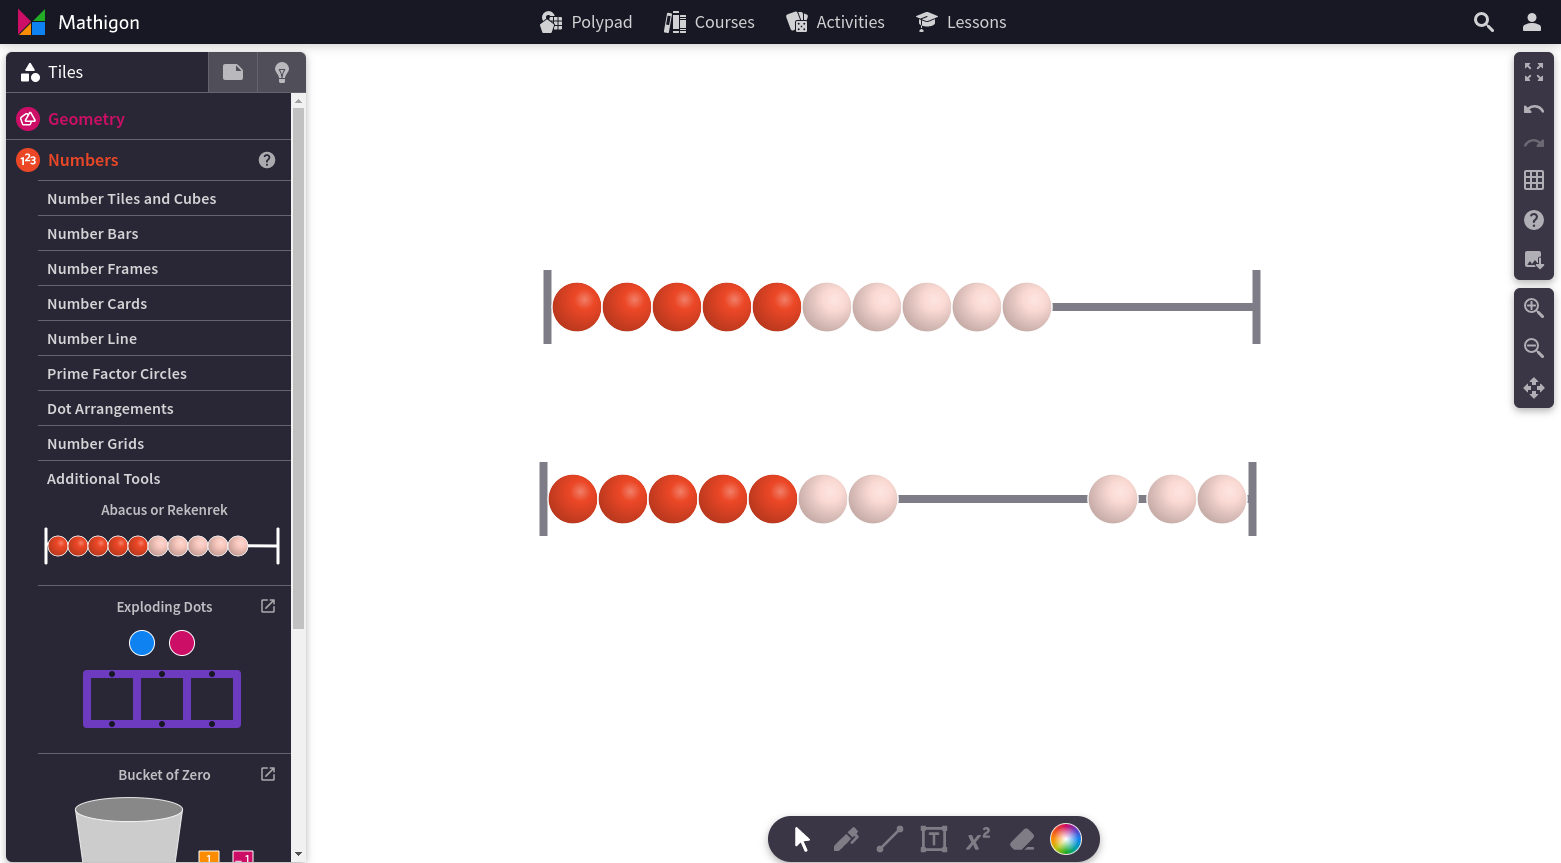
Task: Select the pointer/selection tool
Action: tap(801, 839)
